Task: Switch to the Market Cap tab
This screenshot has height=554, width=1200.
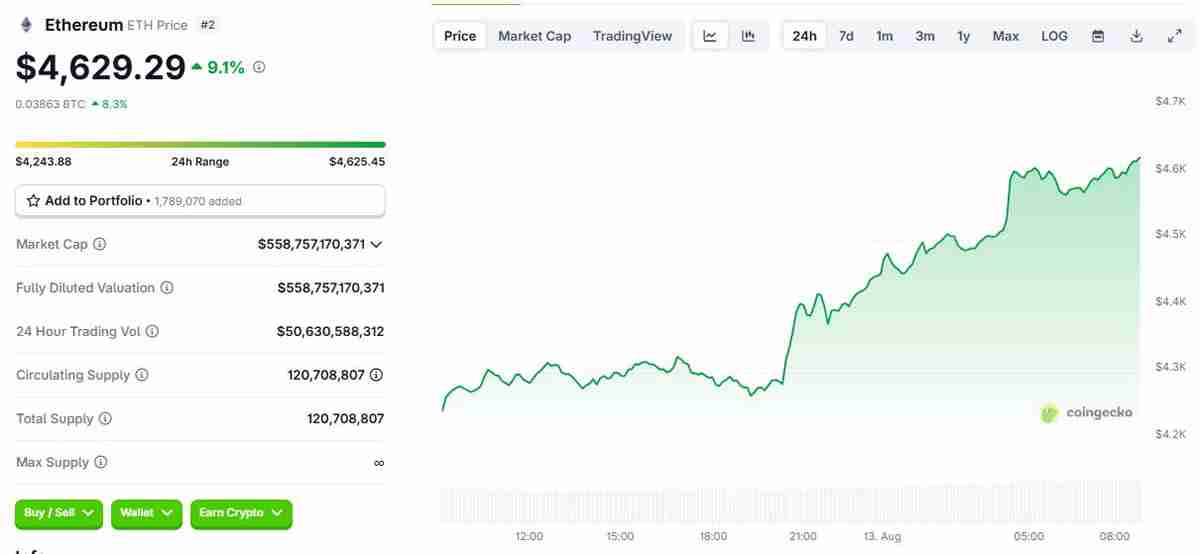Action: tap(534, 36)
